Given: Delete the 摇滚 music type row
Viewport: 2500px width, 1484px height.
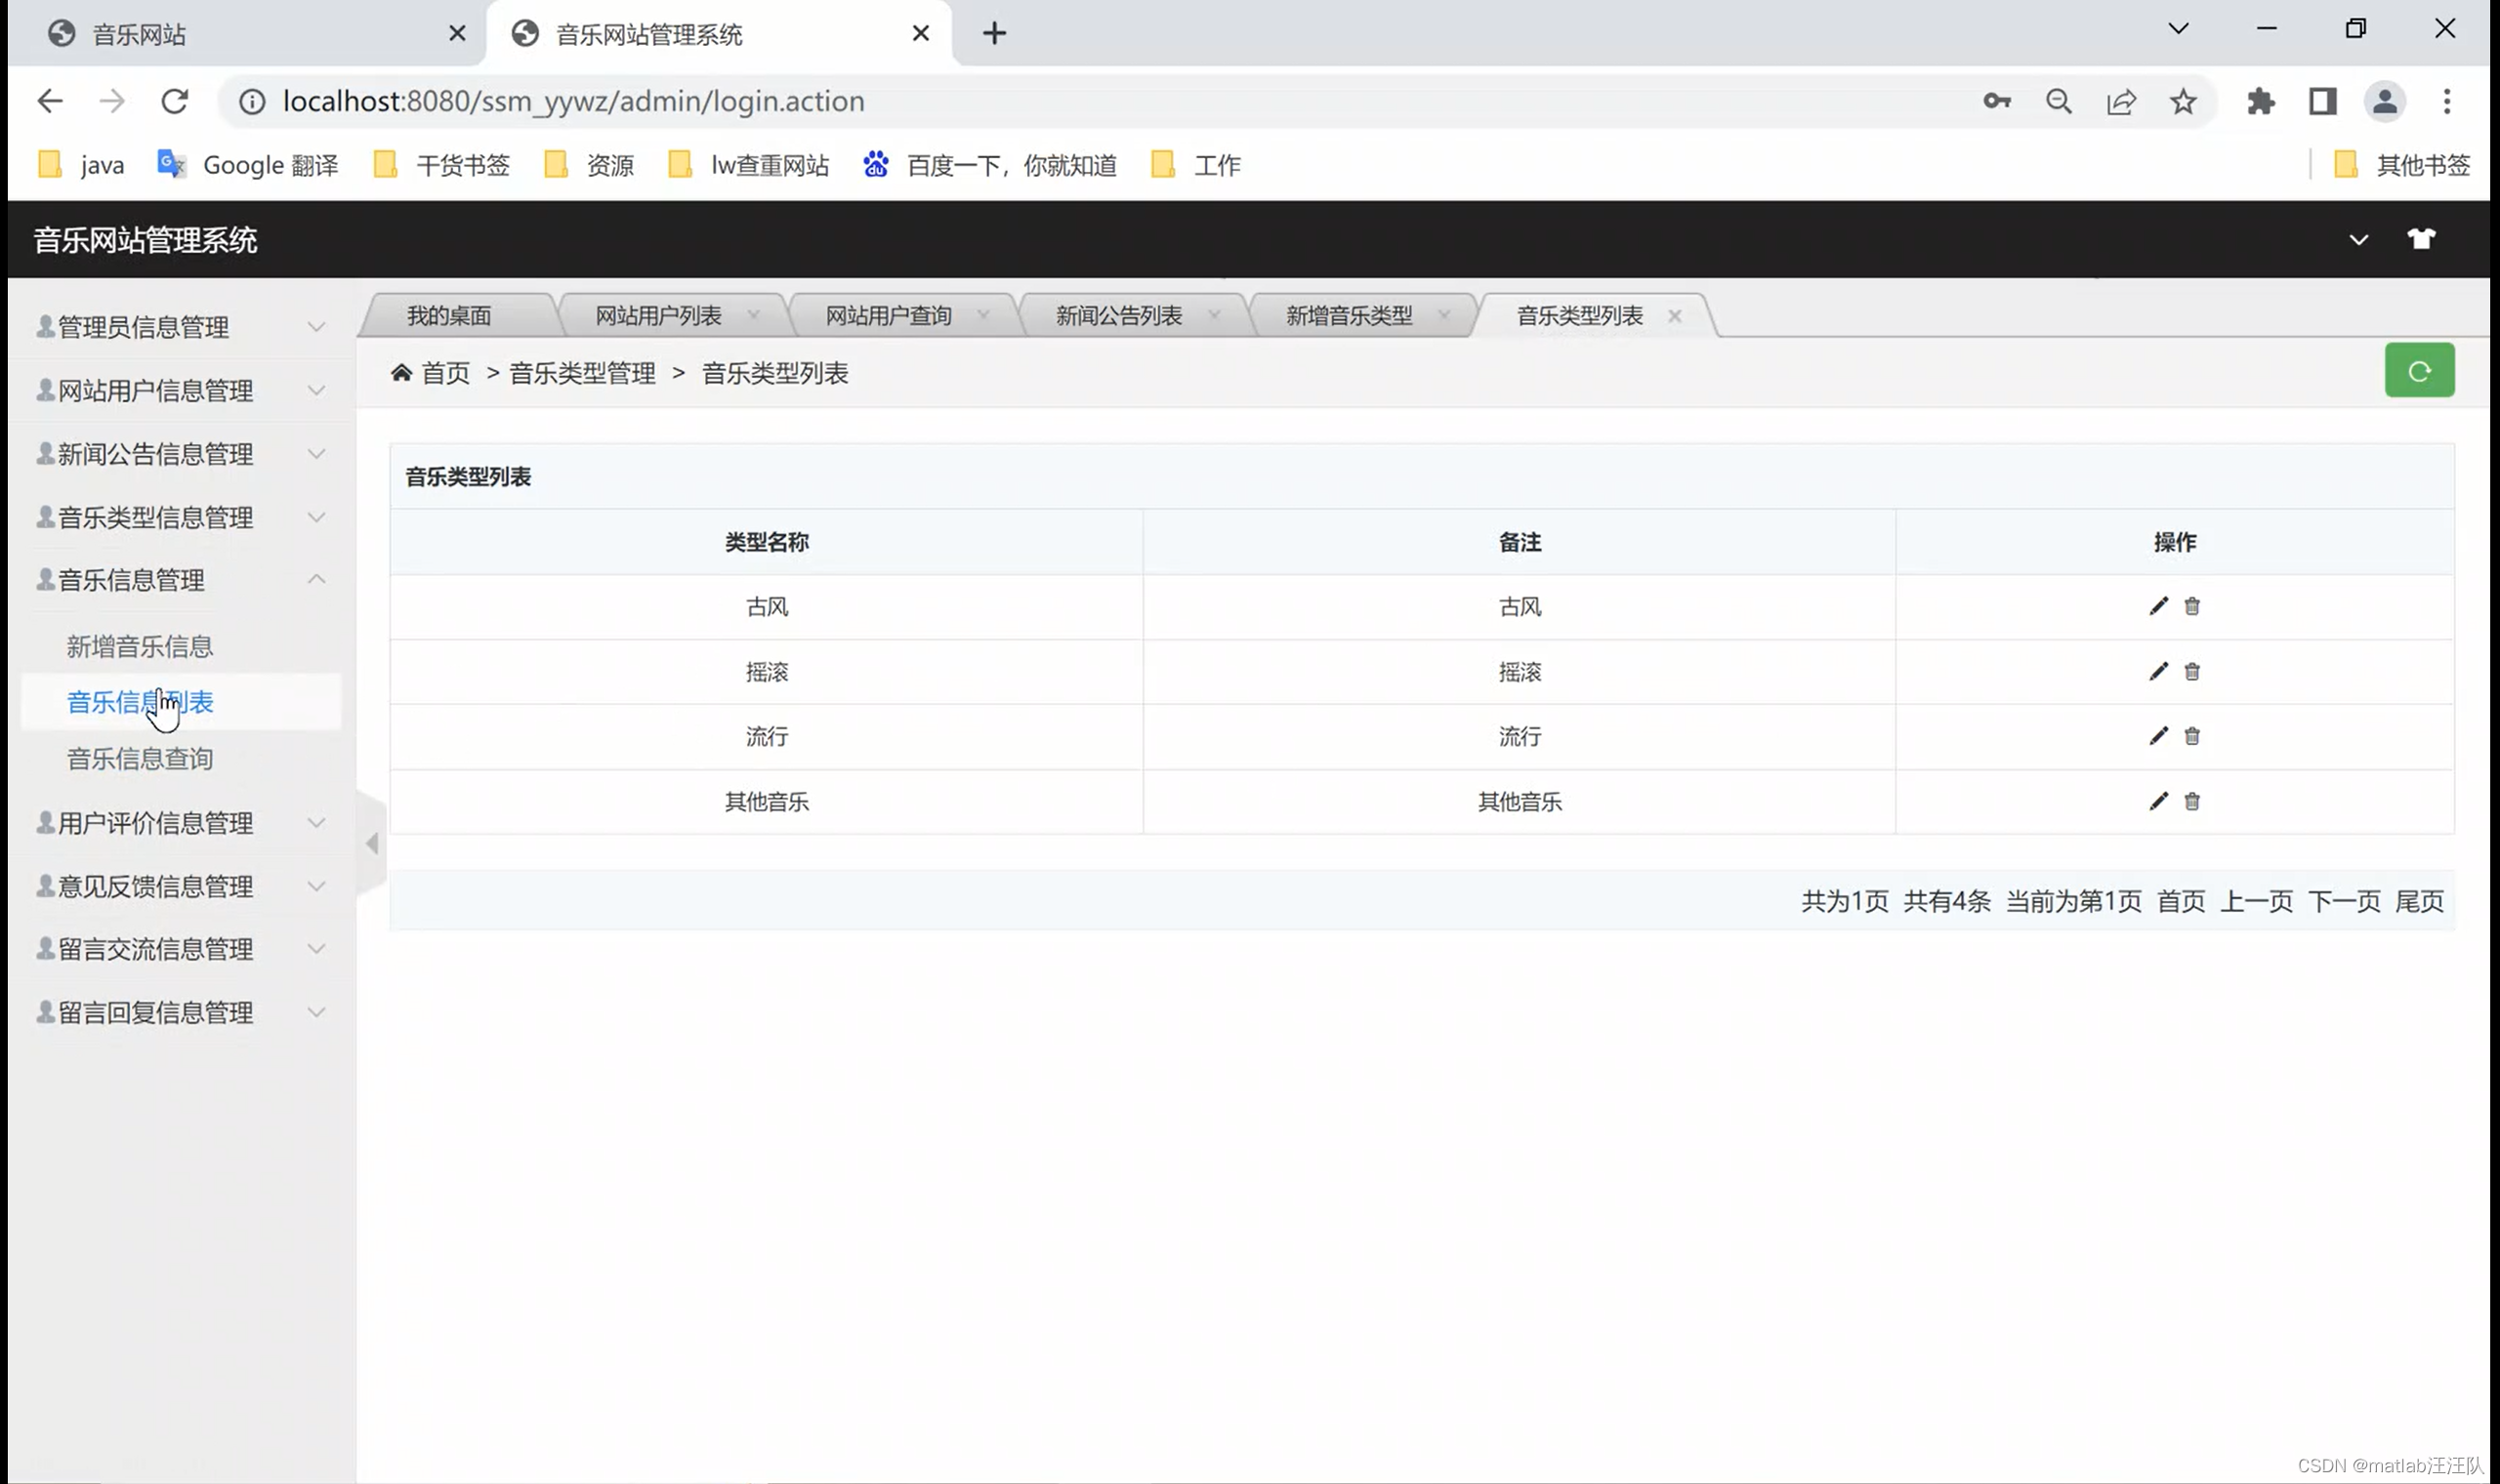Looking at the screenshot, I should point(2192,672).
